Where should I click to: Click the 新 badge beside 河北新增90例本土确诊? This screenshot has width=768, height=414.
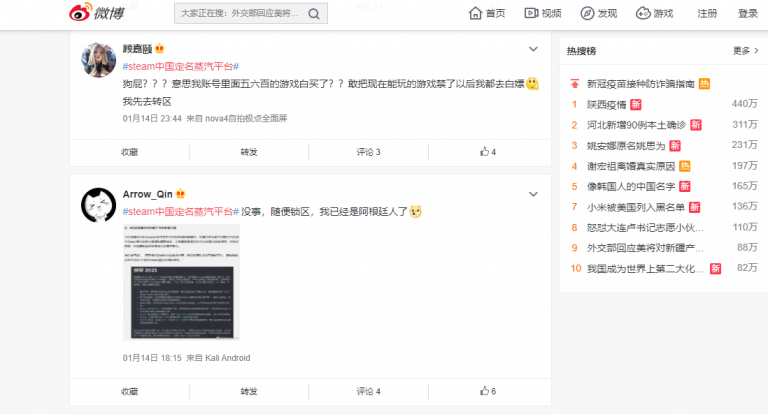696,125
